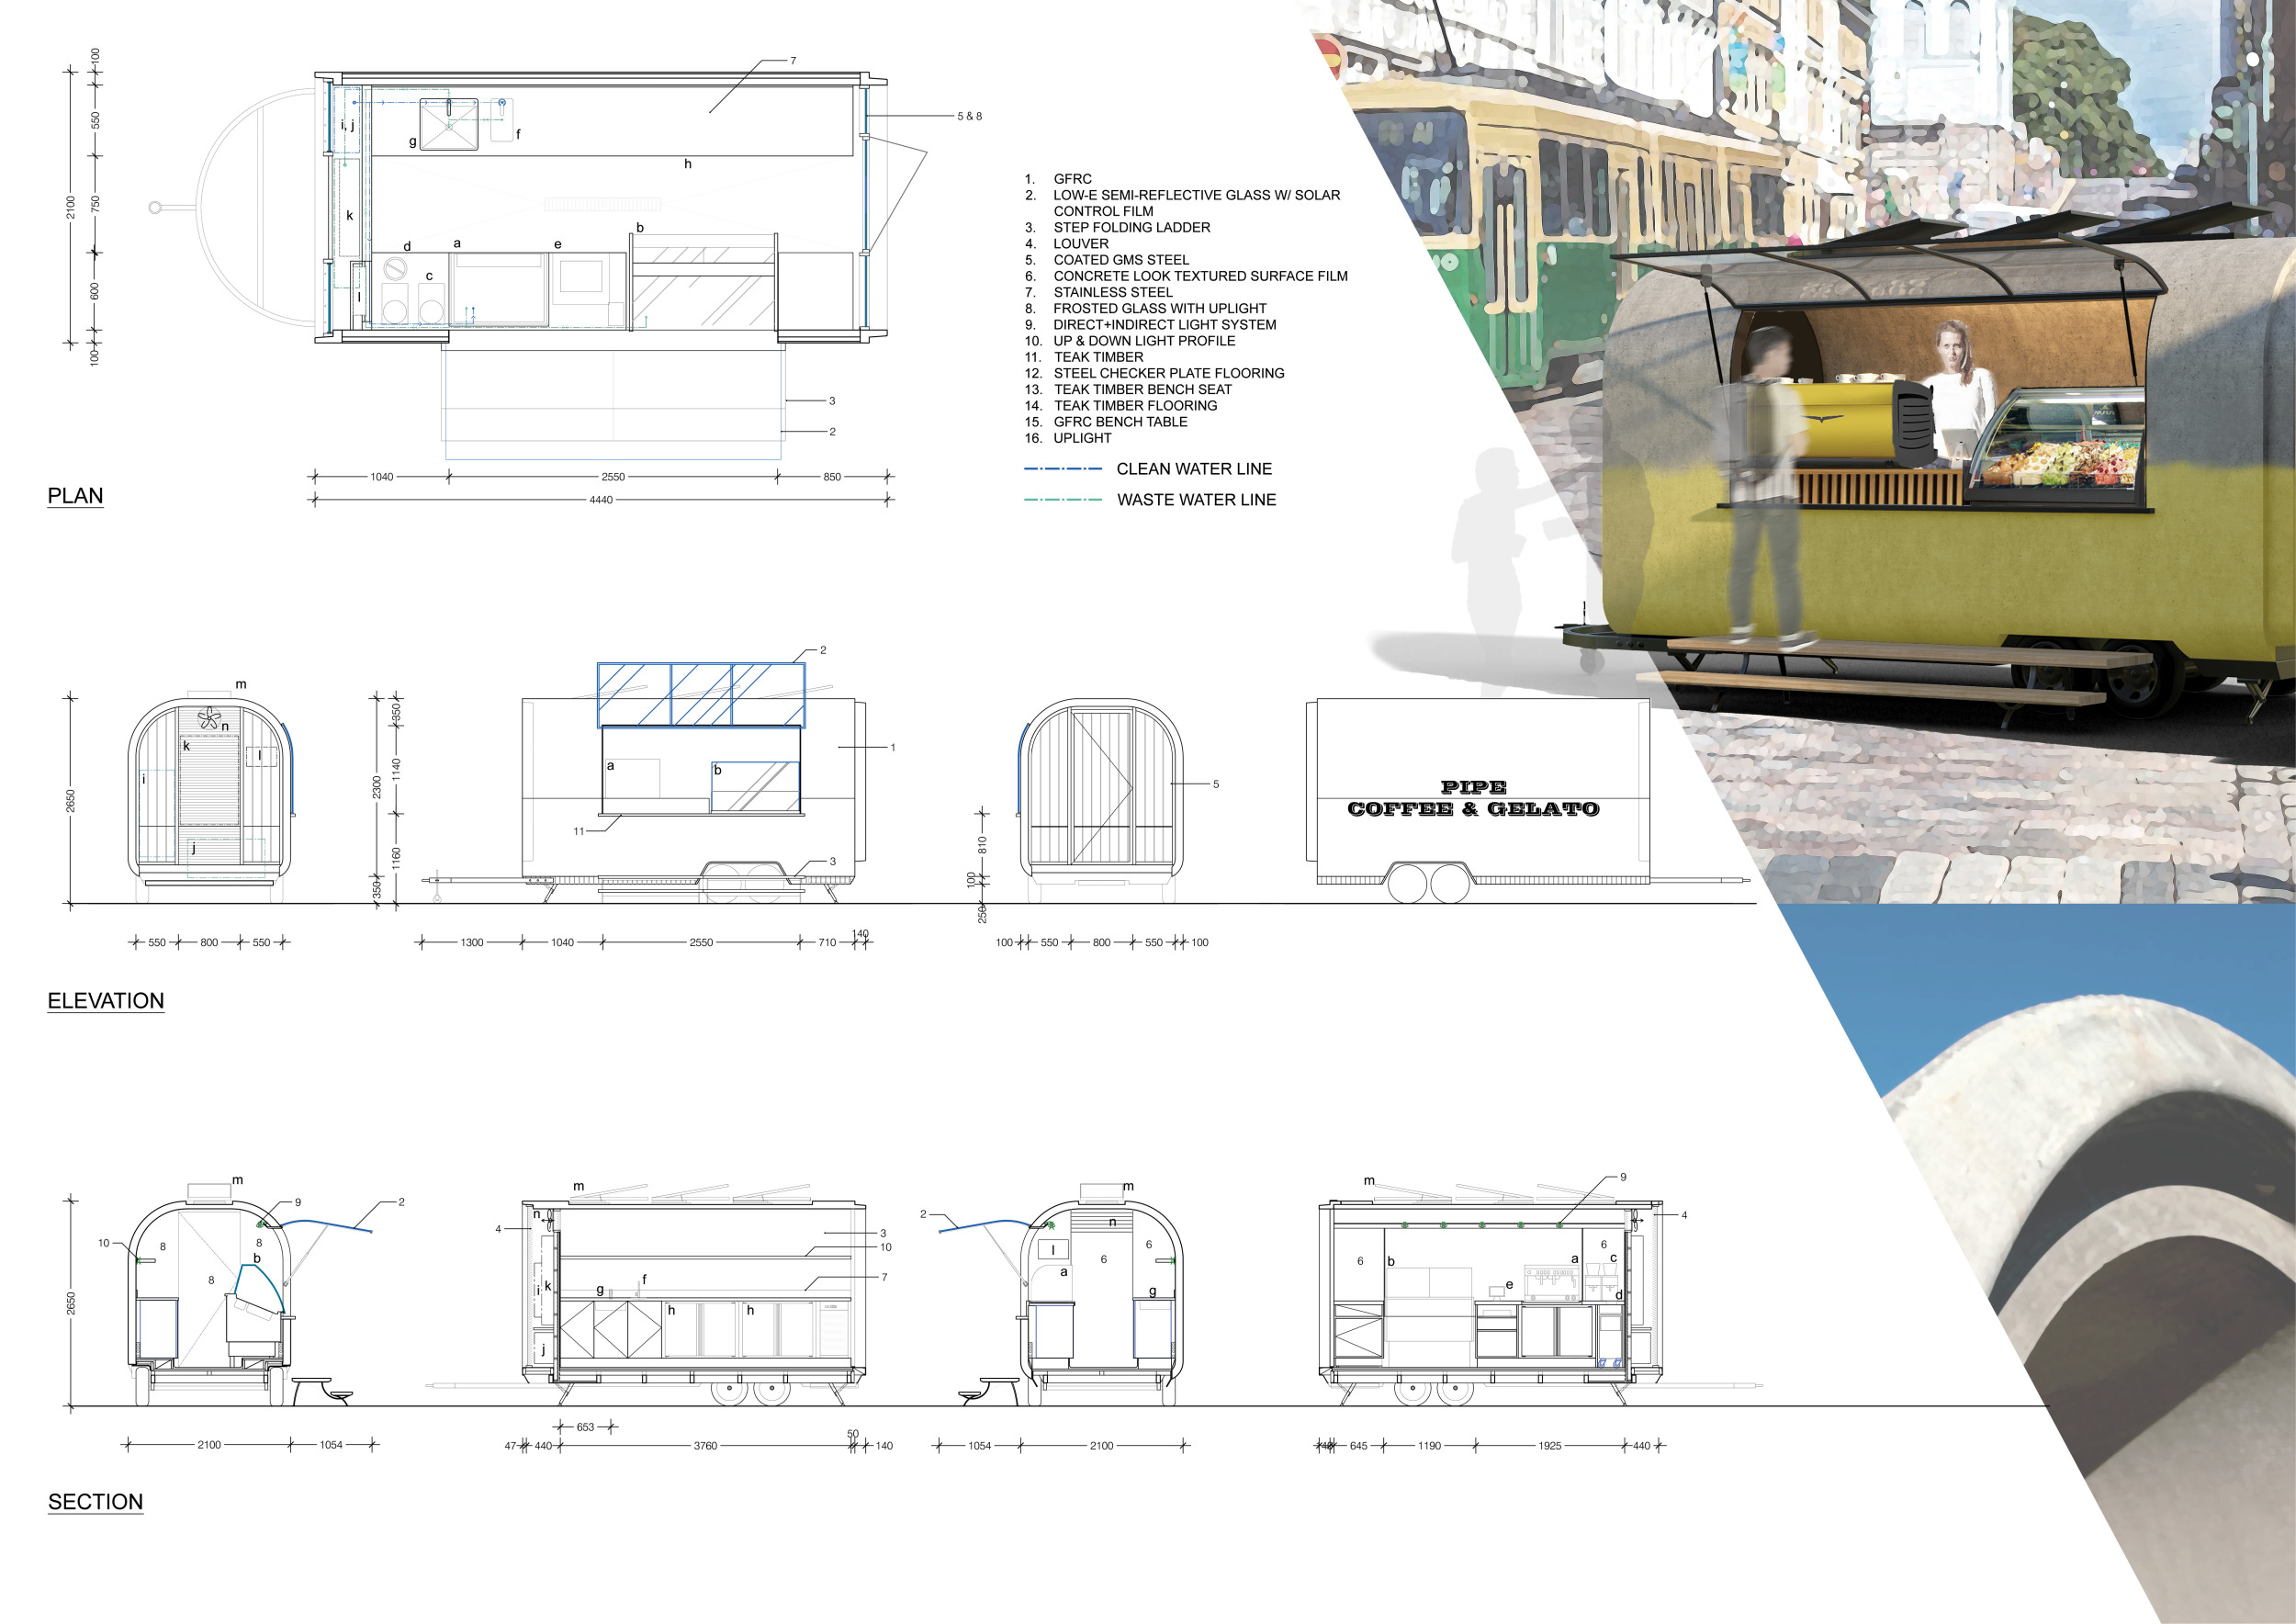
Task: Click the sink labeled g in plan
Action: pos(448,124)
